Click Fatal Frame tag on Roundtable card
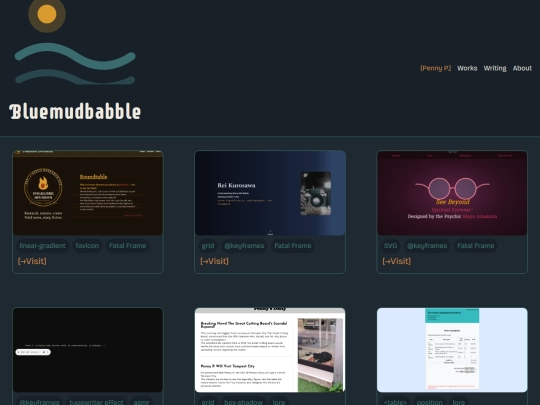 (127, 246)
